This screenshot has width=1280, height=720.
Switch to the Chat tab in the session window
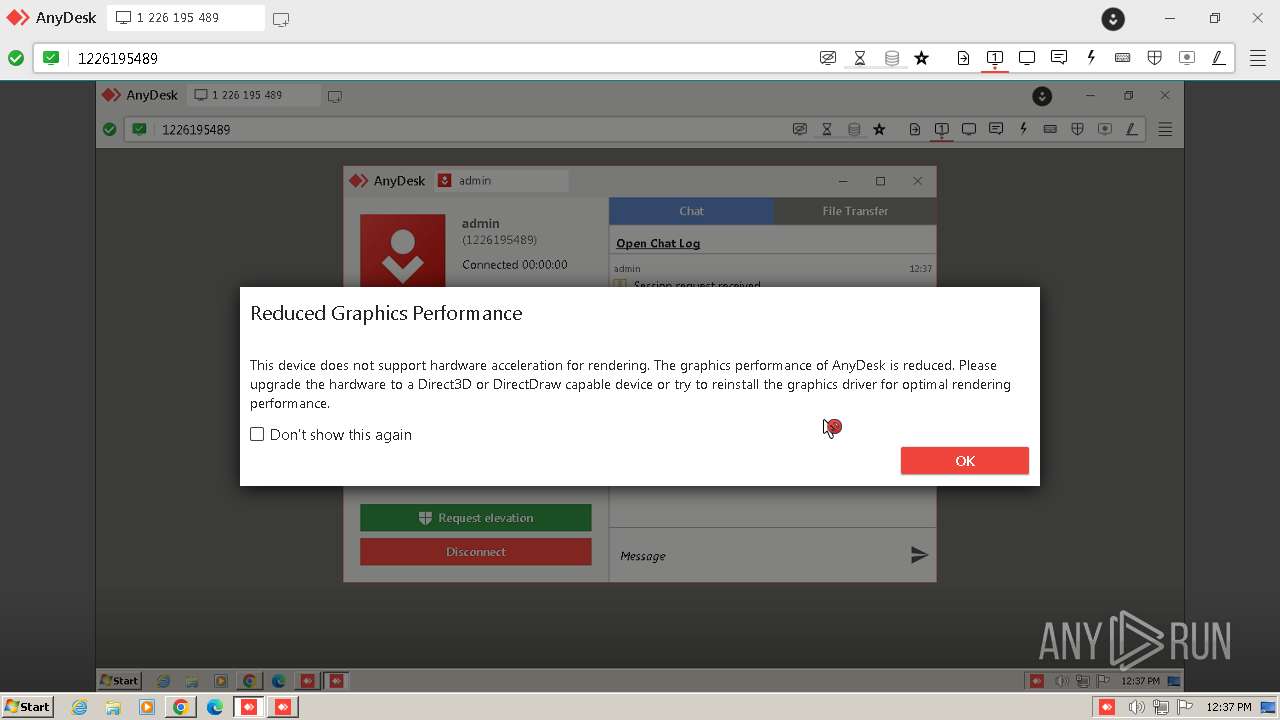(691, 211)
